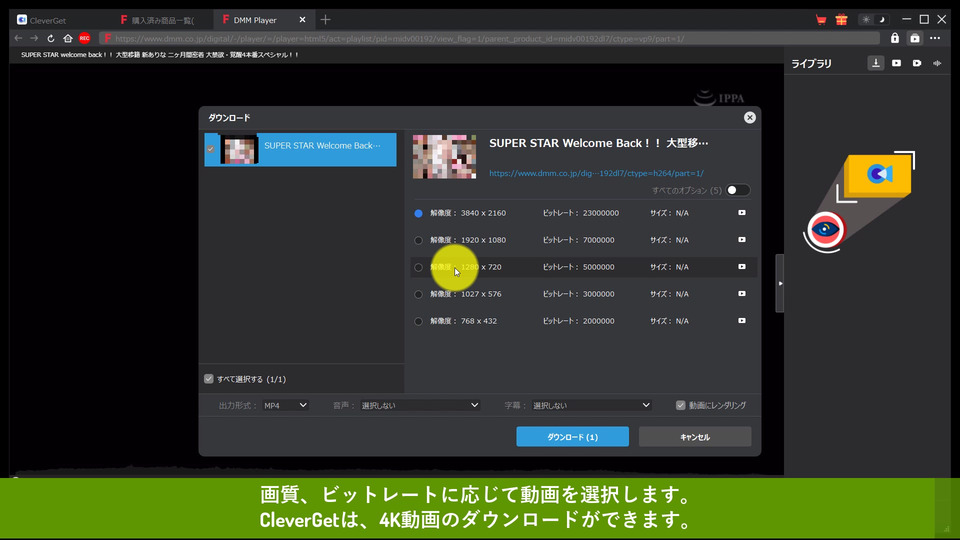Click the ビットレート 7000000 value
The width and height of the screenshot is (960, 540).
click(x=598, y=240)
